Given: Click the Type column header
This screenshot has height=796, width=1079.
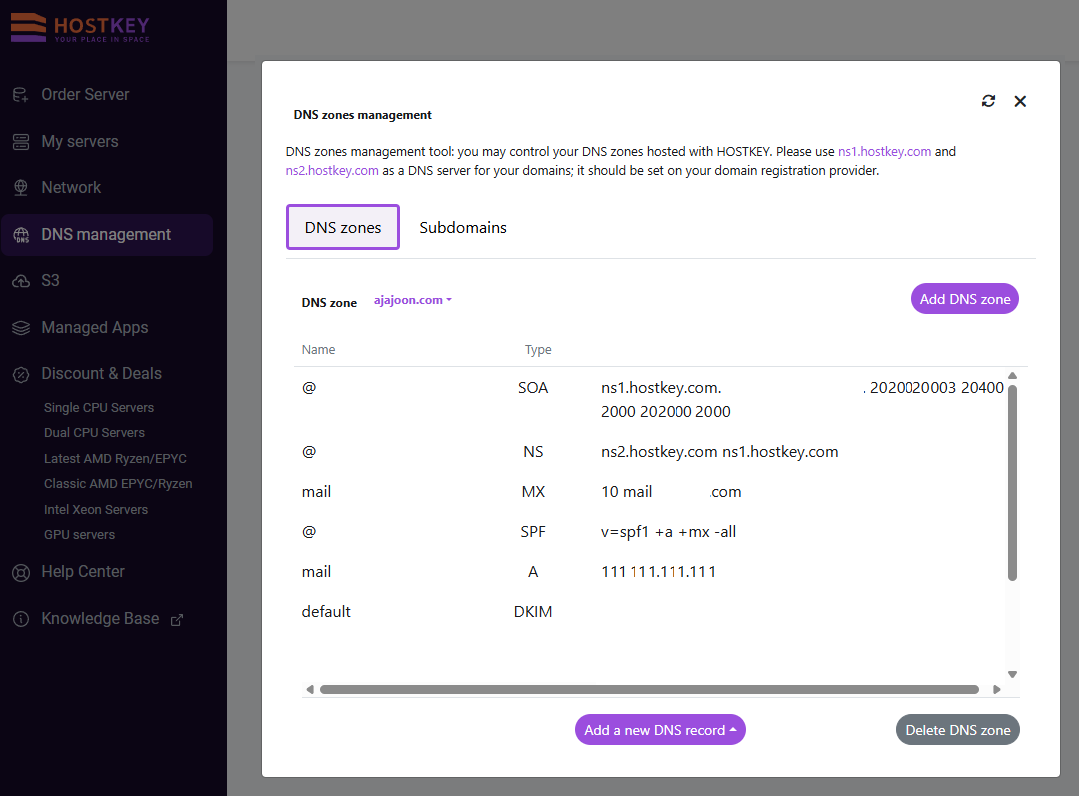Looking at the screenshot, I should coord(538,349).
